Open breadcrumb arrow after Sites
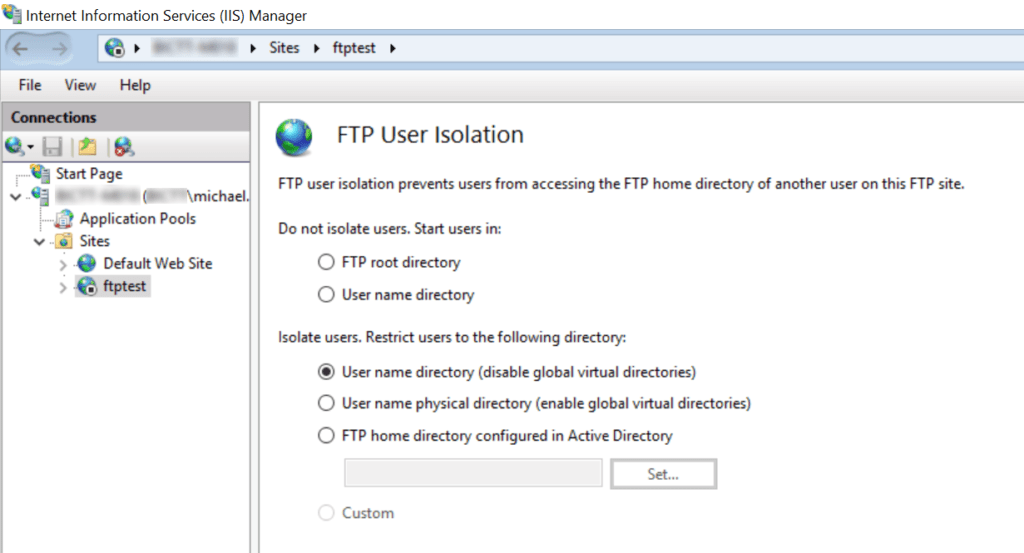The height and width of the screenshot is (553, 1024). [317, 48]
